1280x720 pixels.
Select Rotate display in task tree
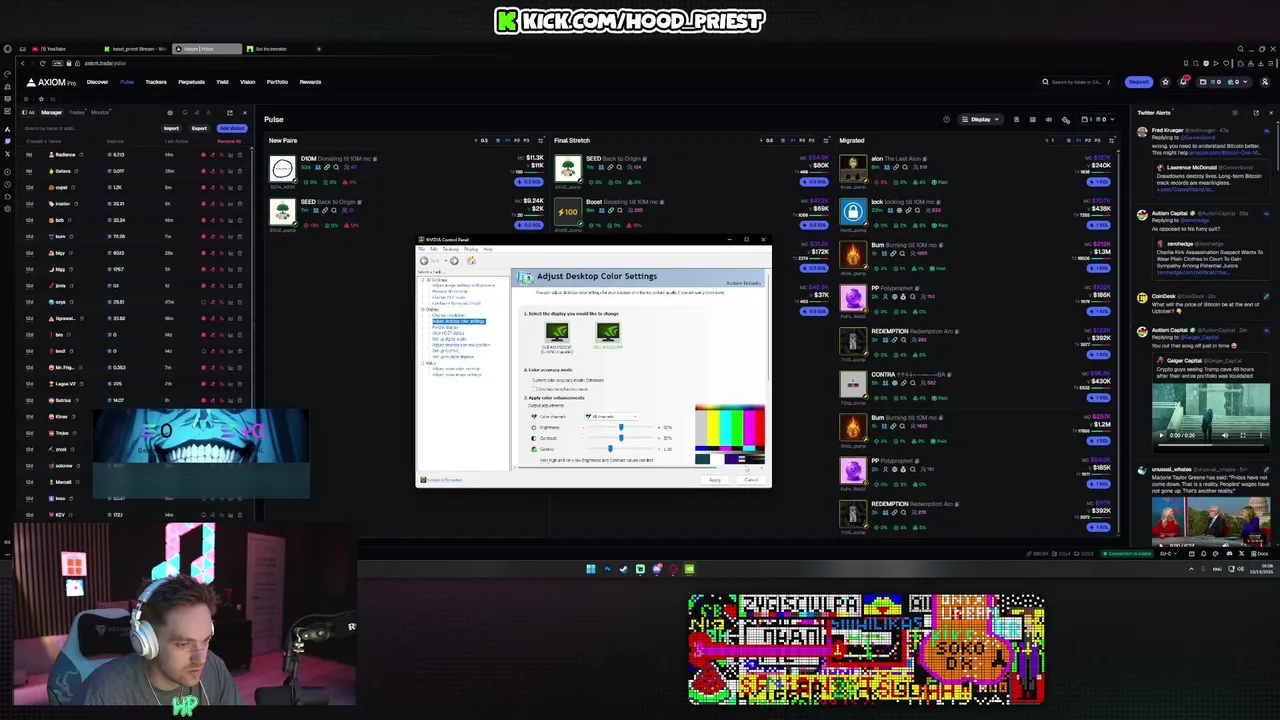[445, 327]
